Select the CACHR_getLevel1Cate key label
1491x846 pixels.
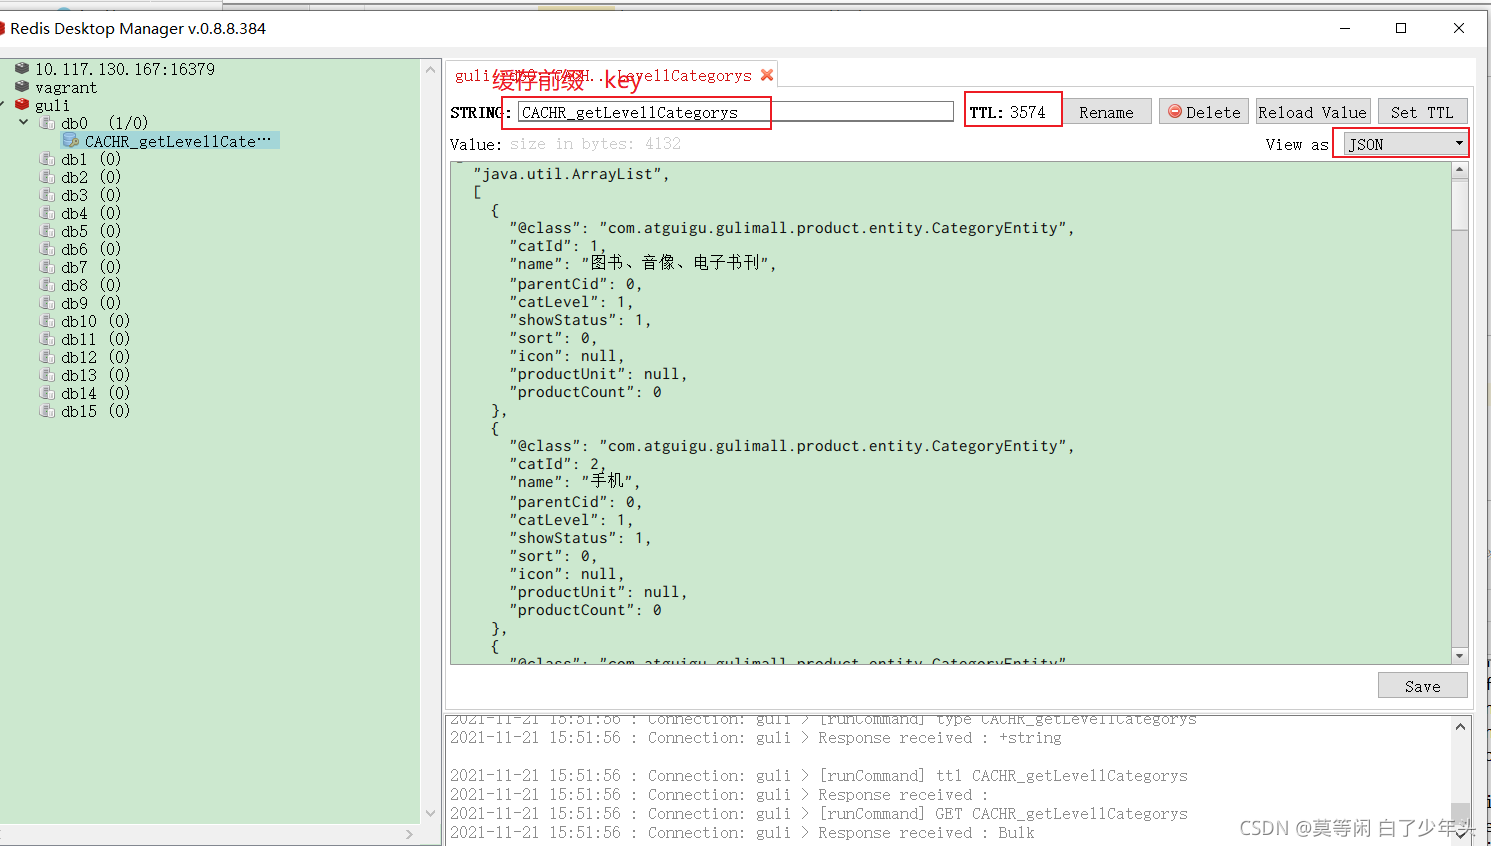(x=177, y=141)
